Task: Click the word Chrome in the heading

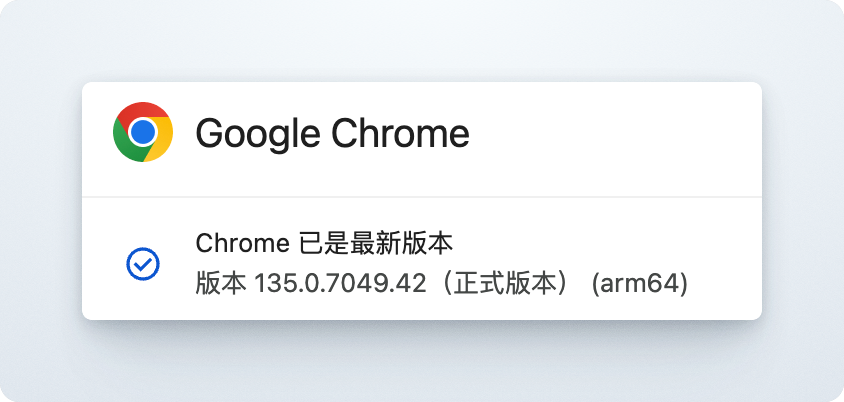Action: pos(400,132)
